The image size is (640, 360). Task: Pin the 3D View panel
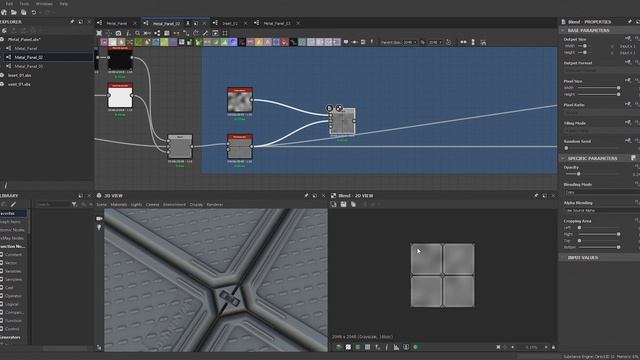[x=306, y=196]
